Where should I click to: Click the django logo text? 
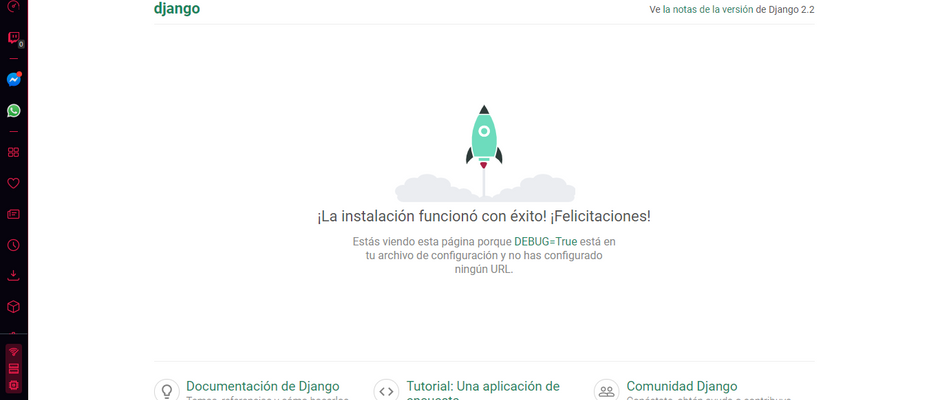coord(177,8)
